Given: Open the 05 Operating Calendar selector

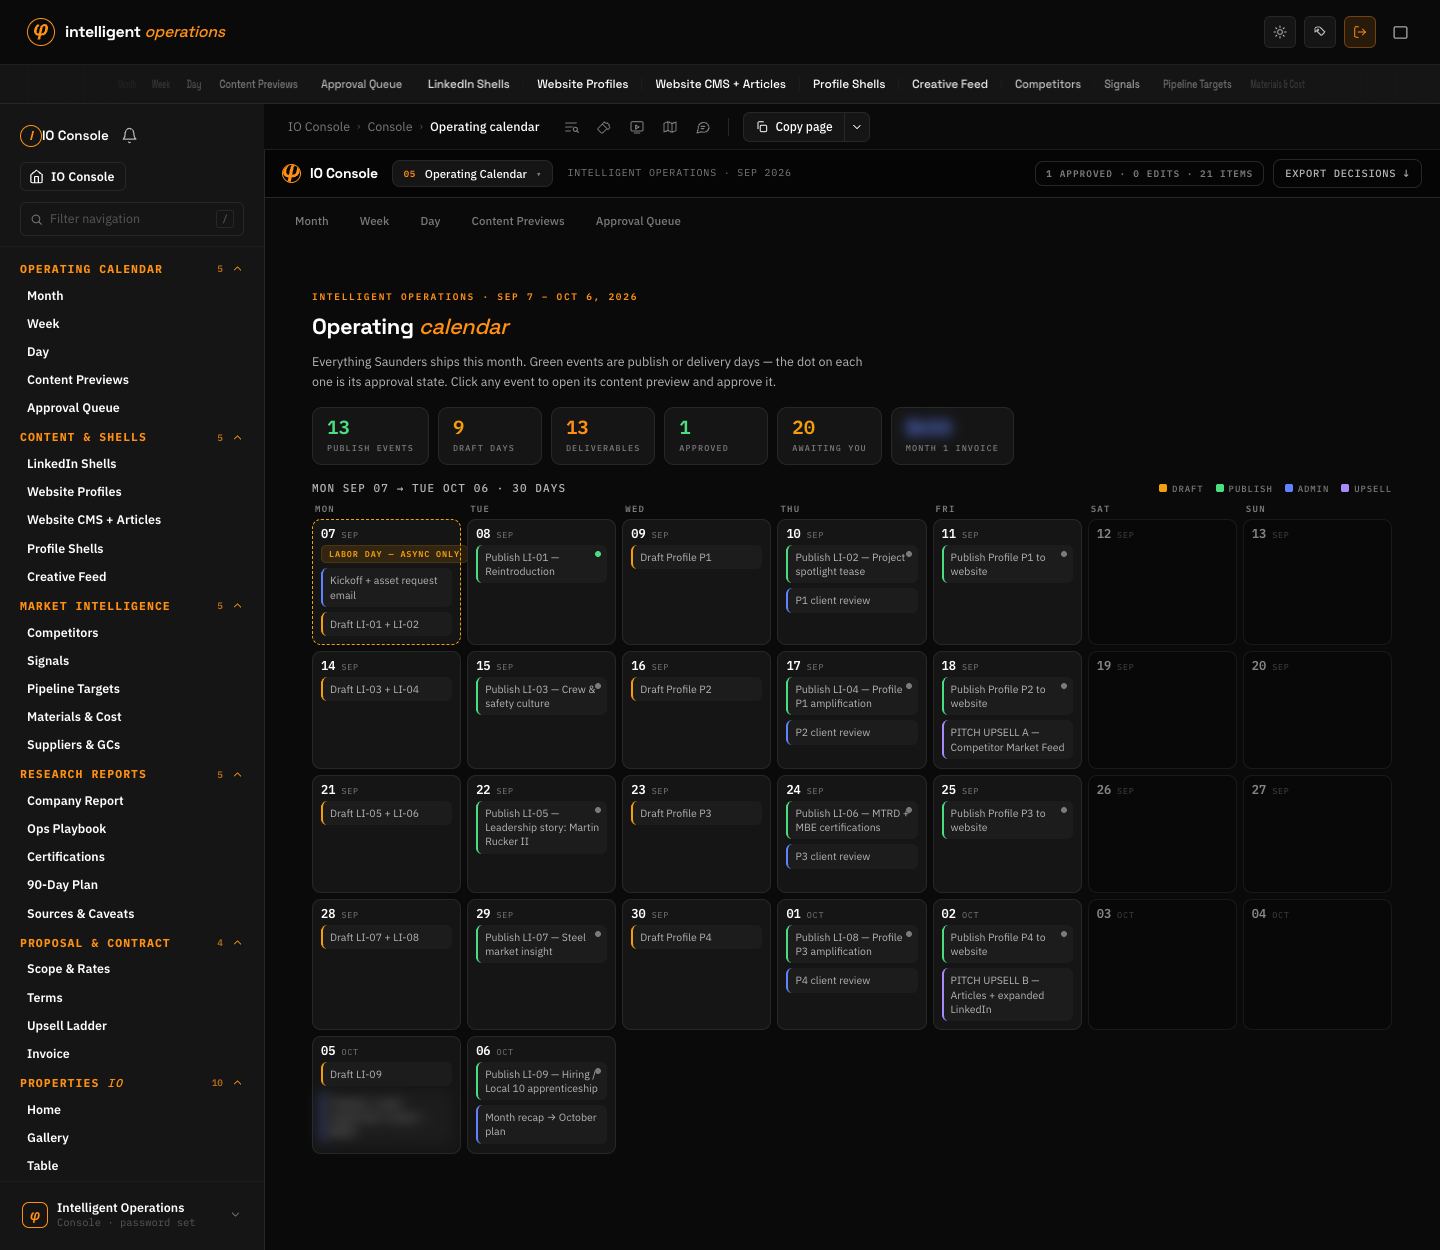Looking at the screenshot, I should pyautogui.click(x=472, y=174).
